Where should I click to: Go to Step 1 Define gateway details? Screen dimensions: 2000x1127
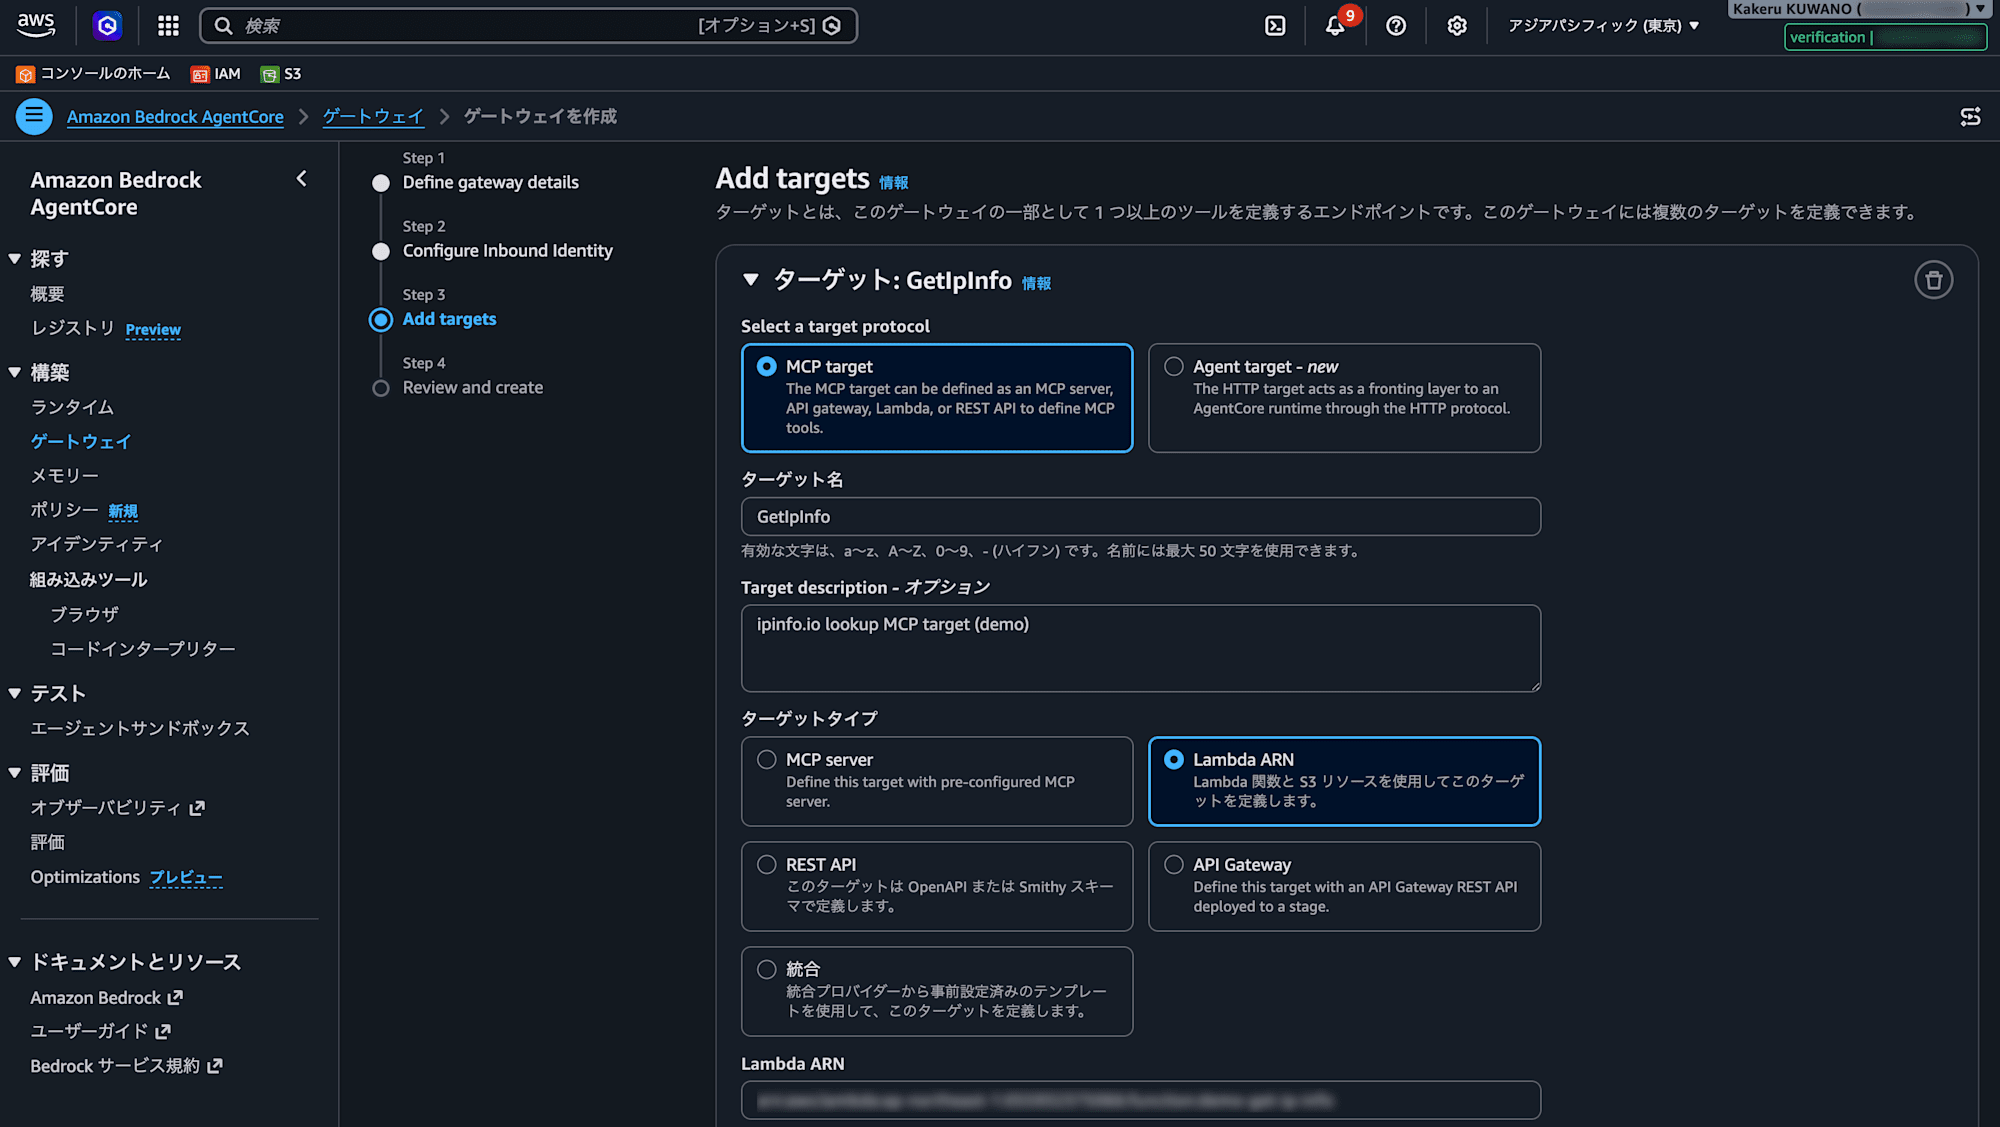(x=490, y=182)
